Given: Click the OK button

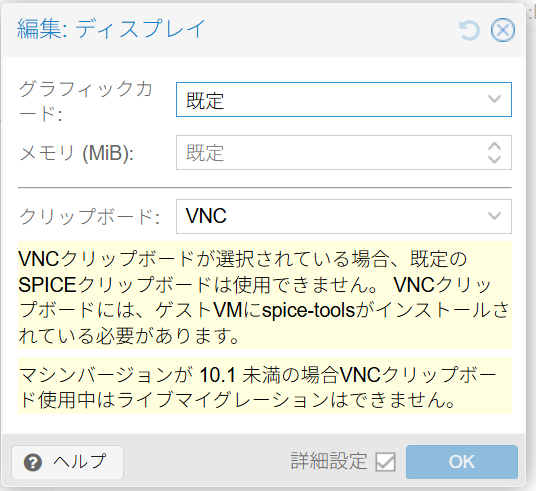Looking at the screenshot, I should [462, 462].
